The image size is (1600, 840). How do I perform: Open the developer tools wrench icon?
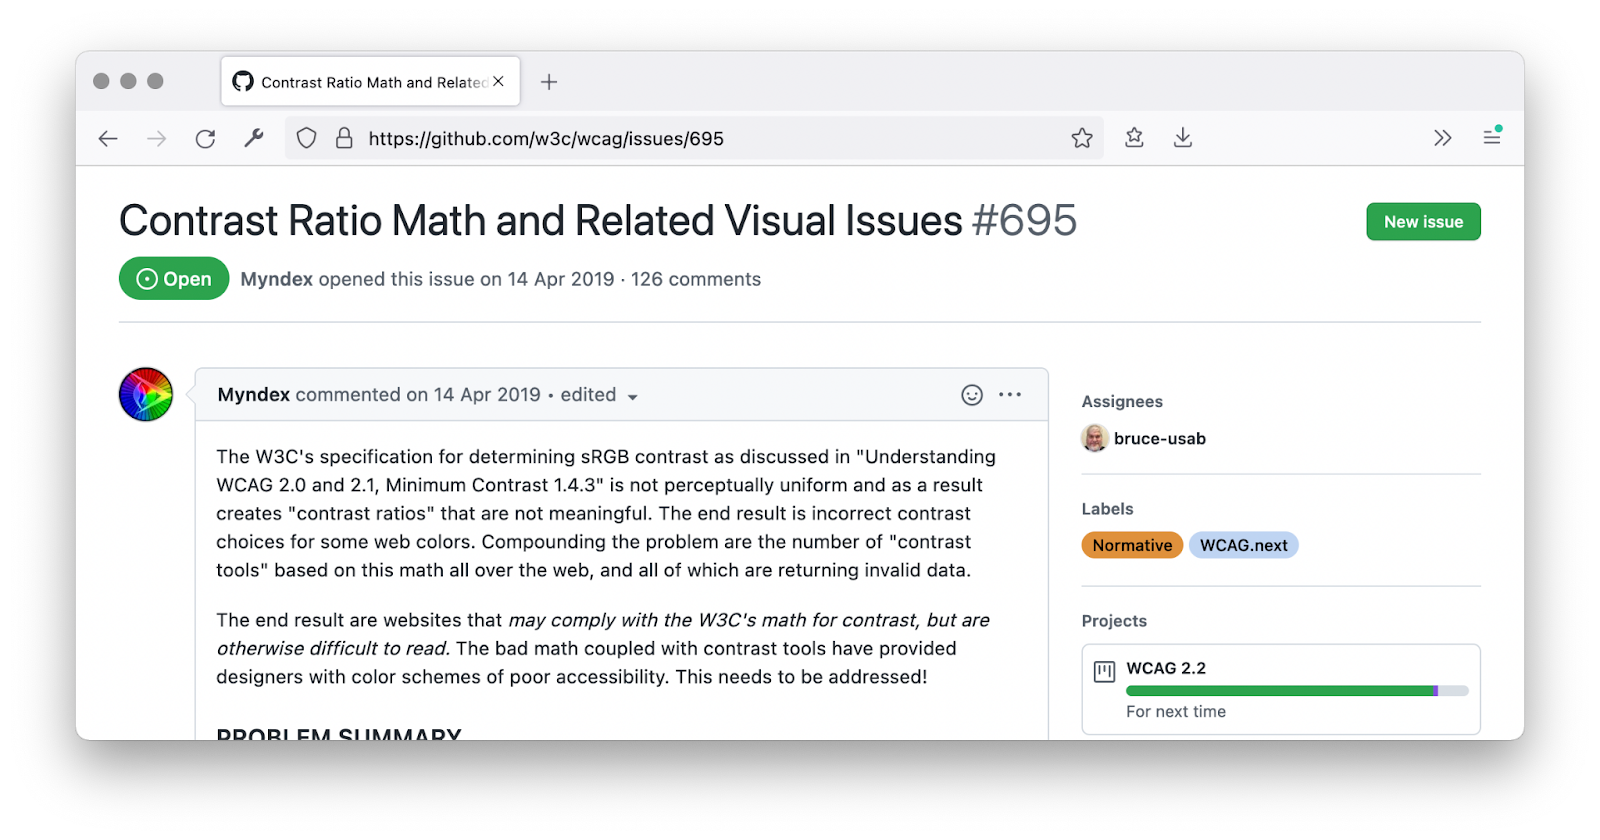(x=254, y=138)
